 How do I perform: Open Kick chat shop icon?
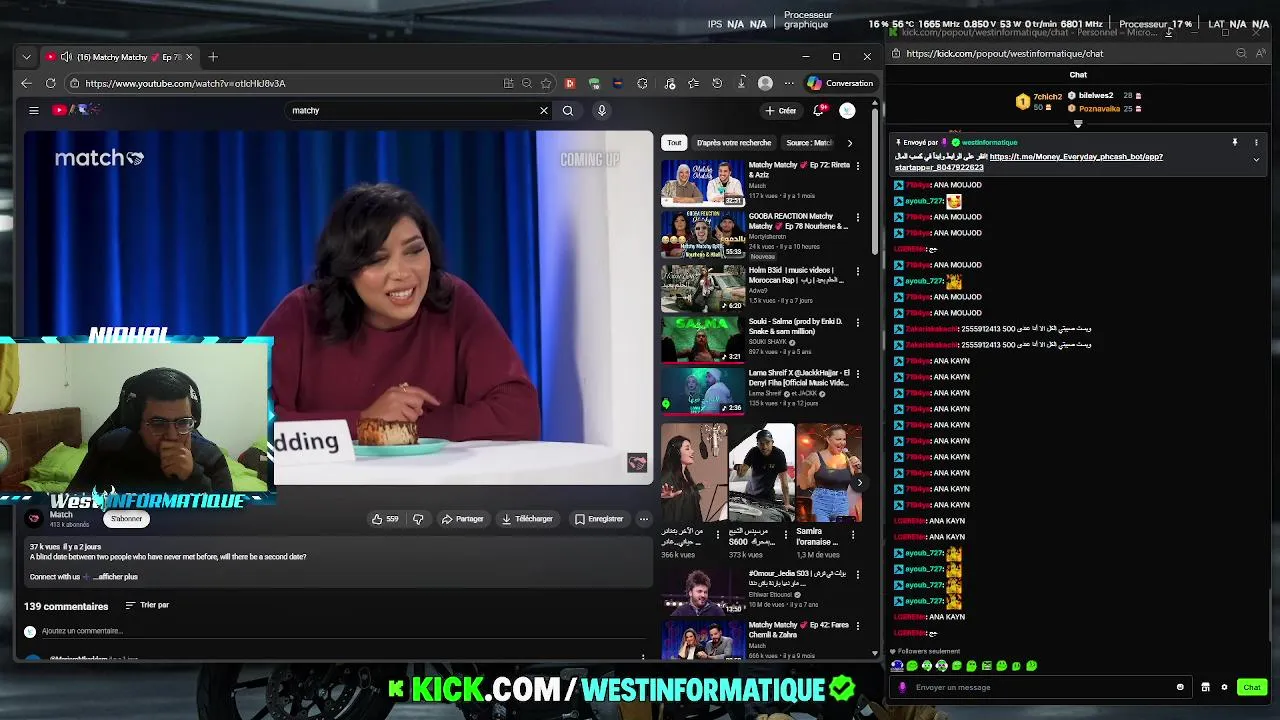pos(1205,687)
